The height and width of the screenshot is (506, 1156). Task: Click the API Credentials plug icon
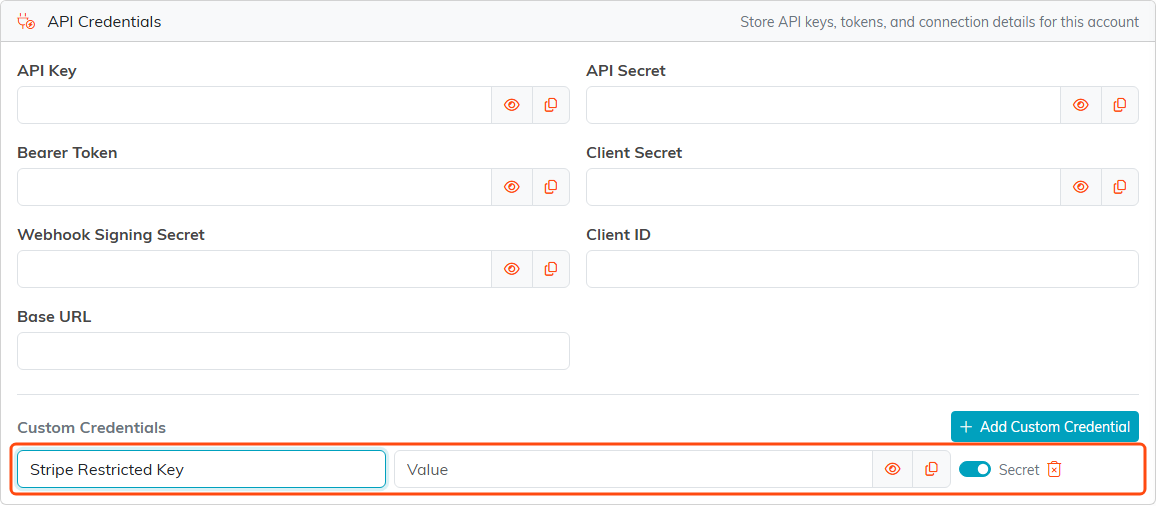point(27,22)
